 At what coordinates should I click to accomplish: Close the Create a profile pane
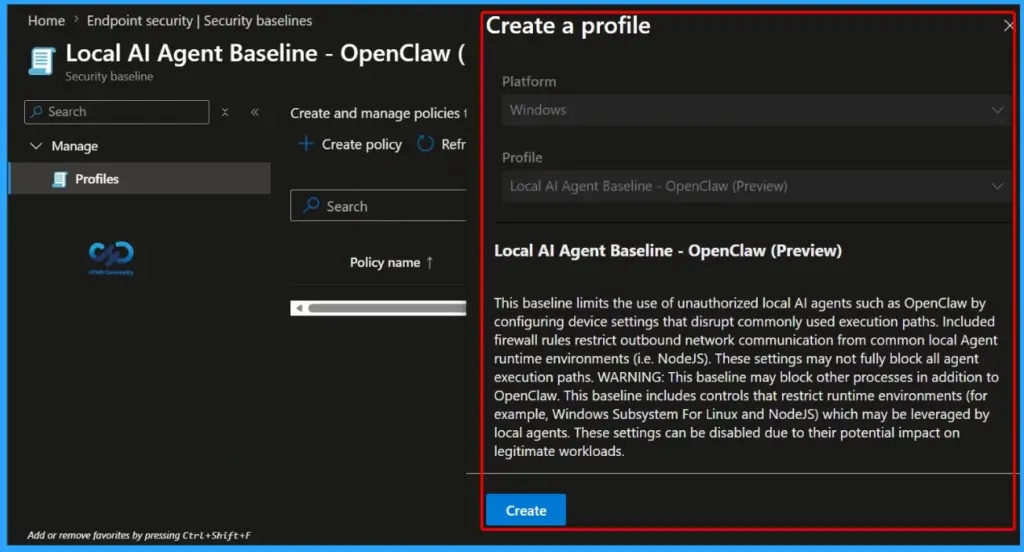click(1009, 25)
